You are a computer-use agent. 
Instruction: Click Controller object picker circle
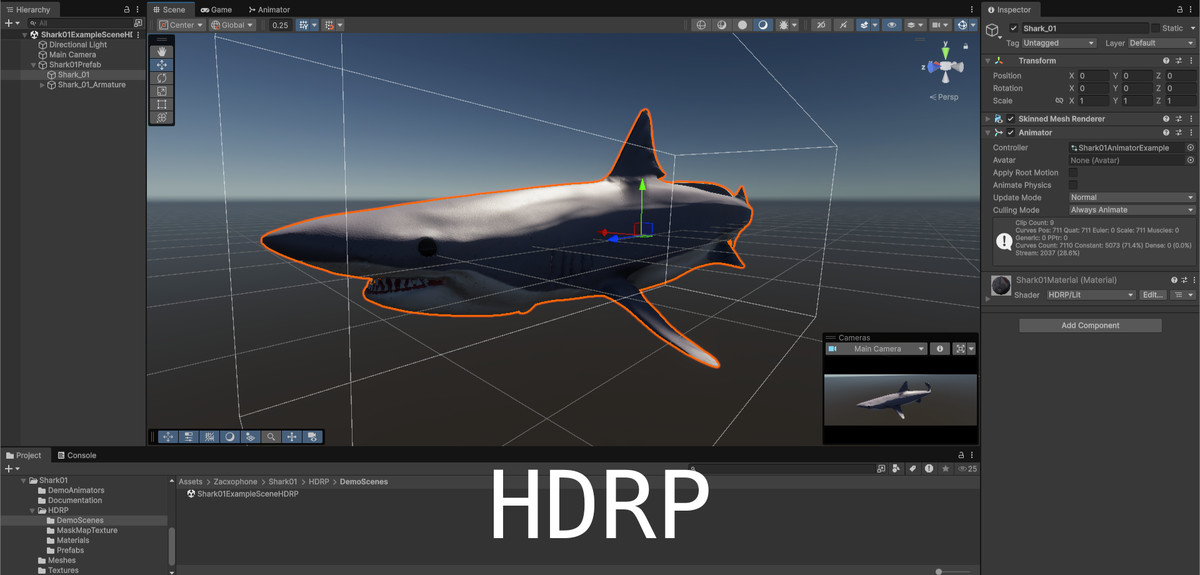1190,148
